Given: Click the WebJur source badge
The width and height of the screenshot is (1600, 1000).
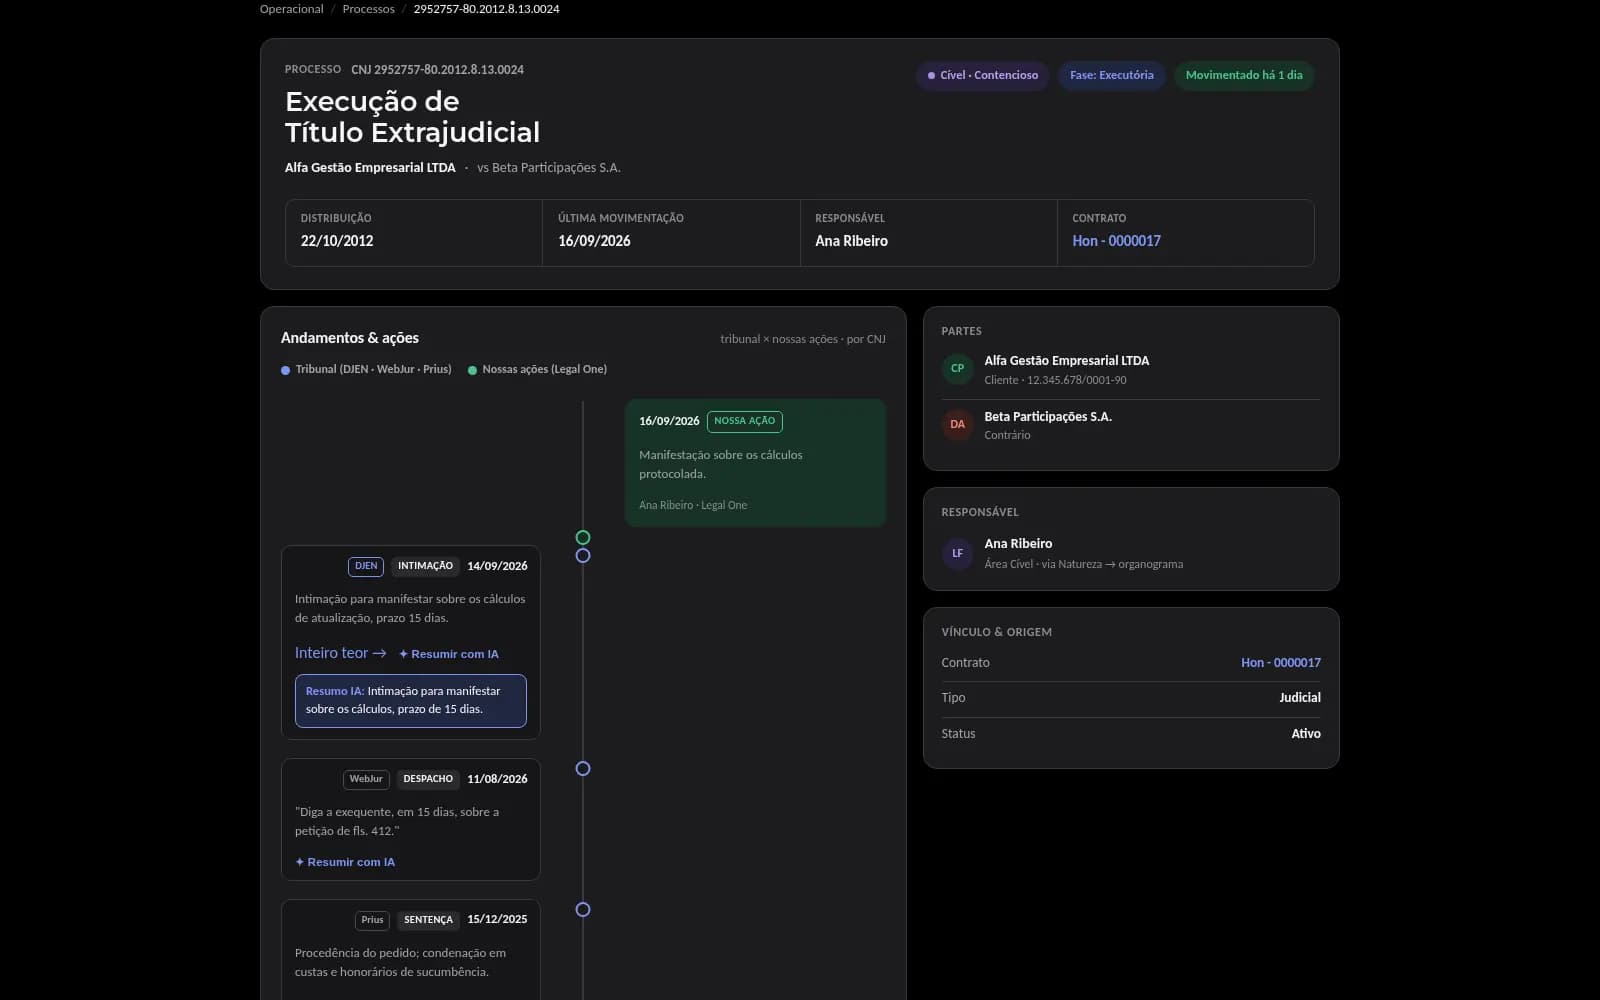Looking at the screenshot, I should coord(366,779).
